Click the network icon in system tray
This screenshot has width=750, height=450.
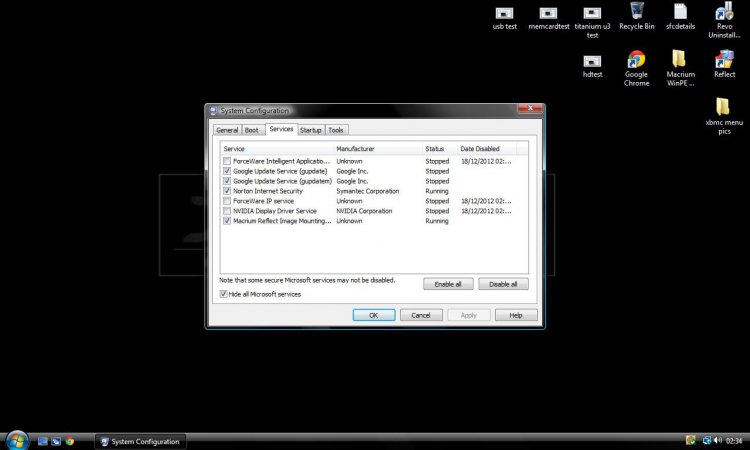click(x=706, y=440)
